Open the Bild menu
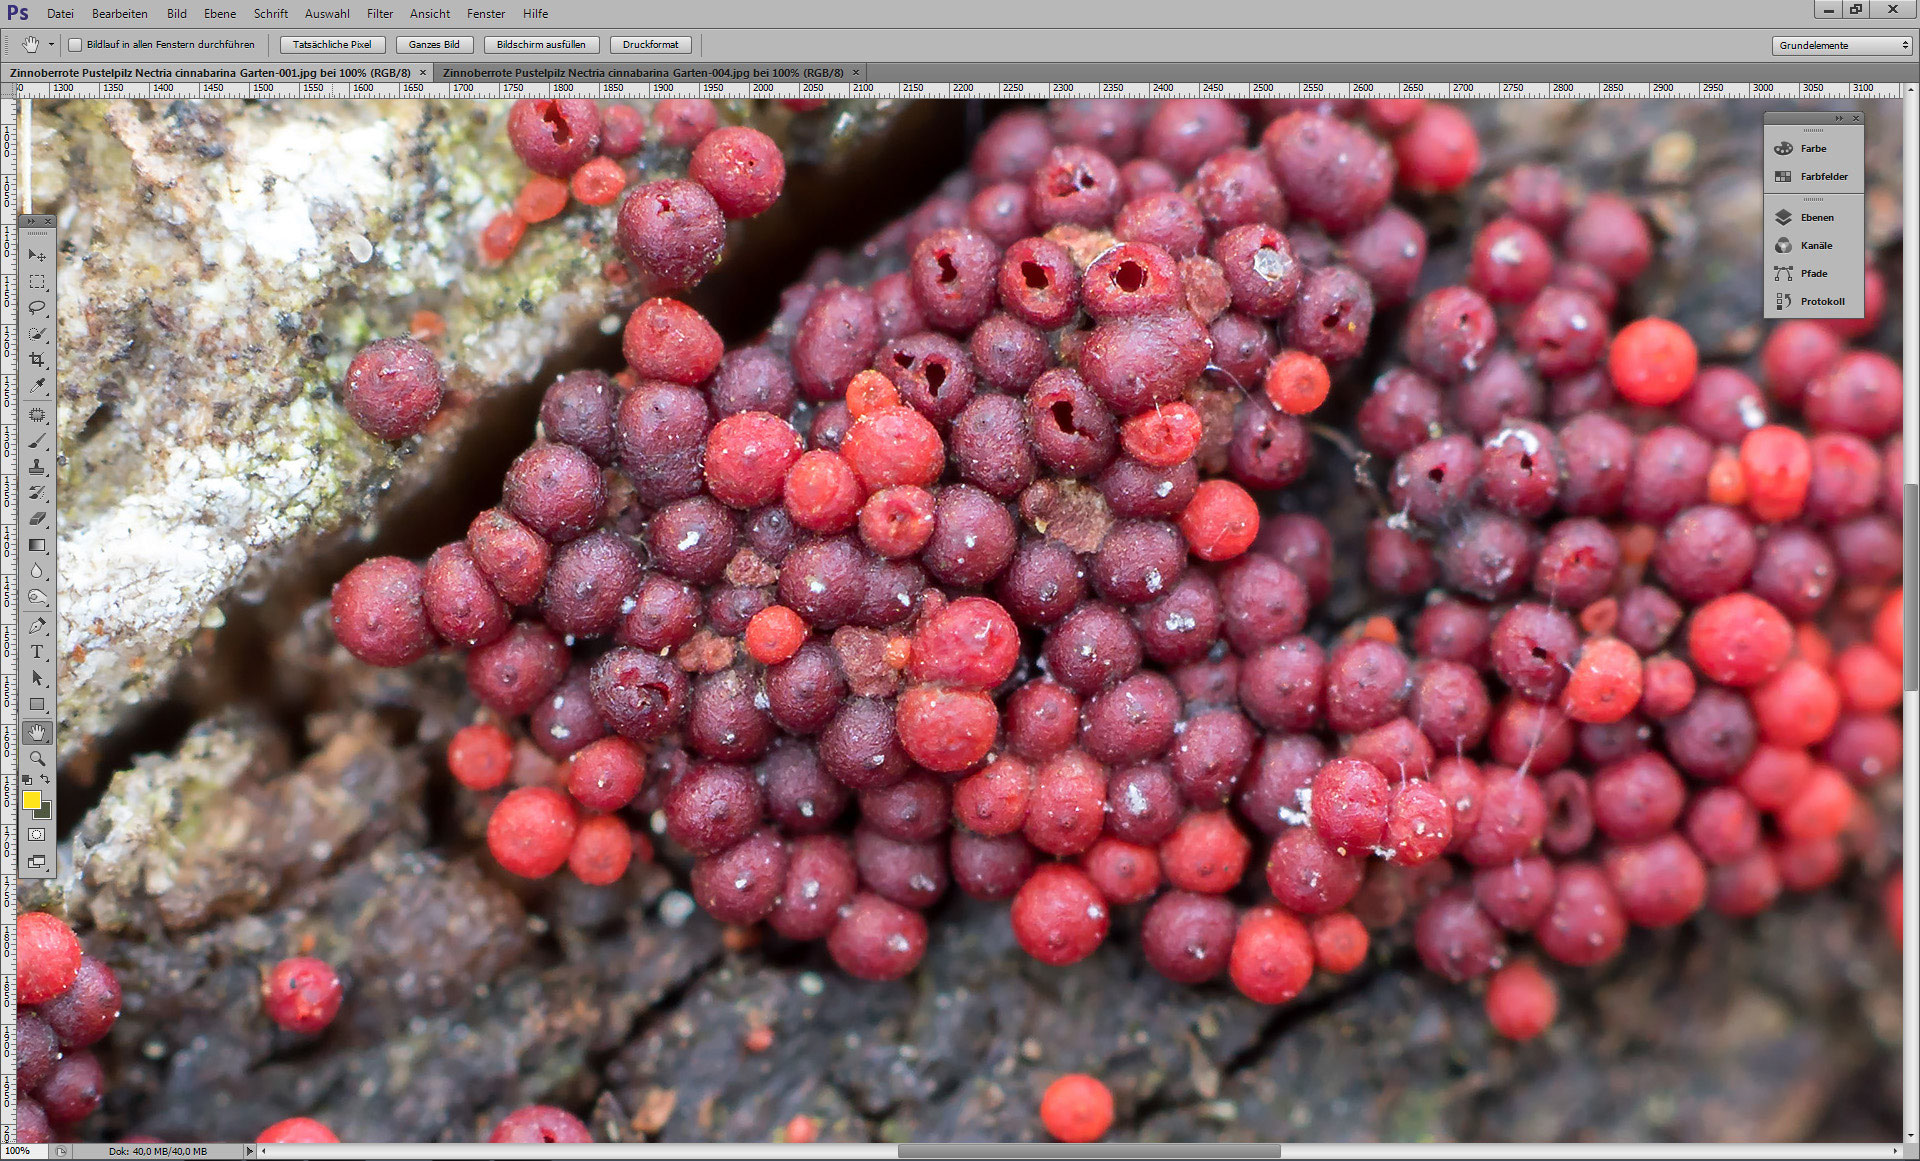This screenshot has width=1920, height=1161. pos(177,13)
